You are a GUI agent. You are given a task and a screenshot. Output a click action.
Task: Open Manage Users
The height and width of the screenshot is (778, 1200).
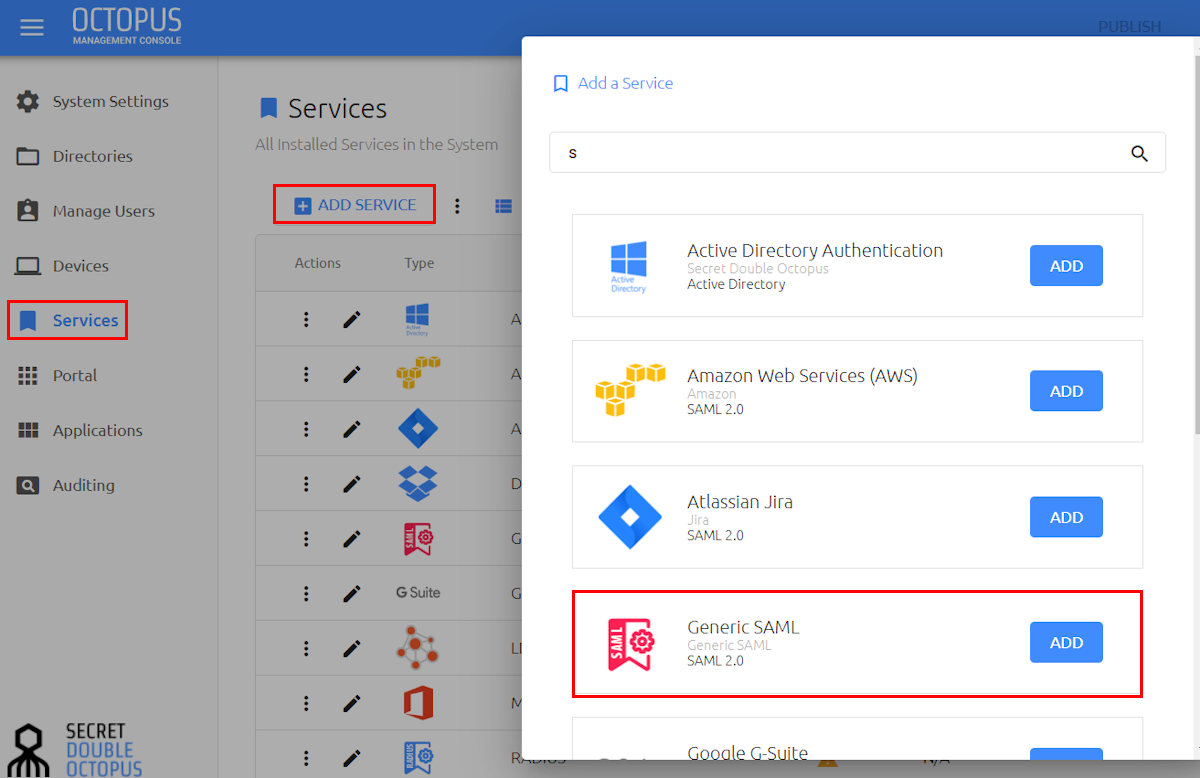[x=103, y=211]
